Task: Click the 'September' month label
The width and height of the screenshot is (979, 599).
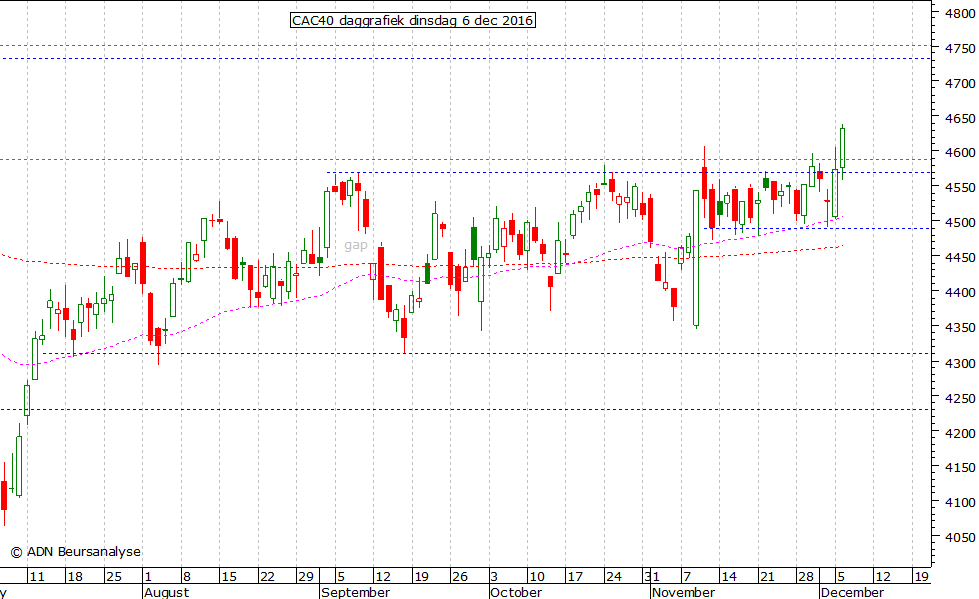Action: pyautogui.click(x=356, y=592)
